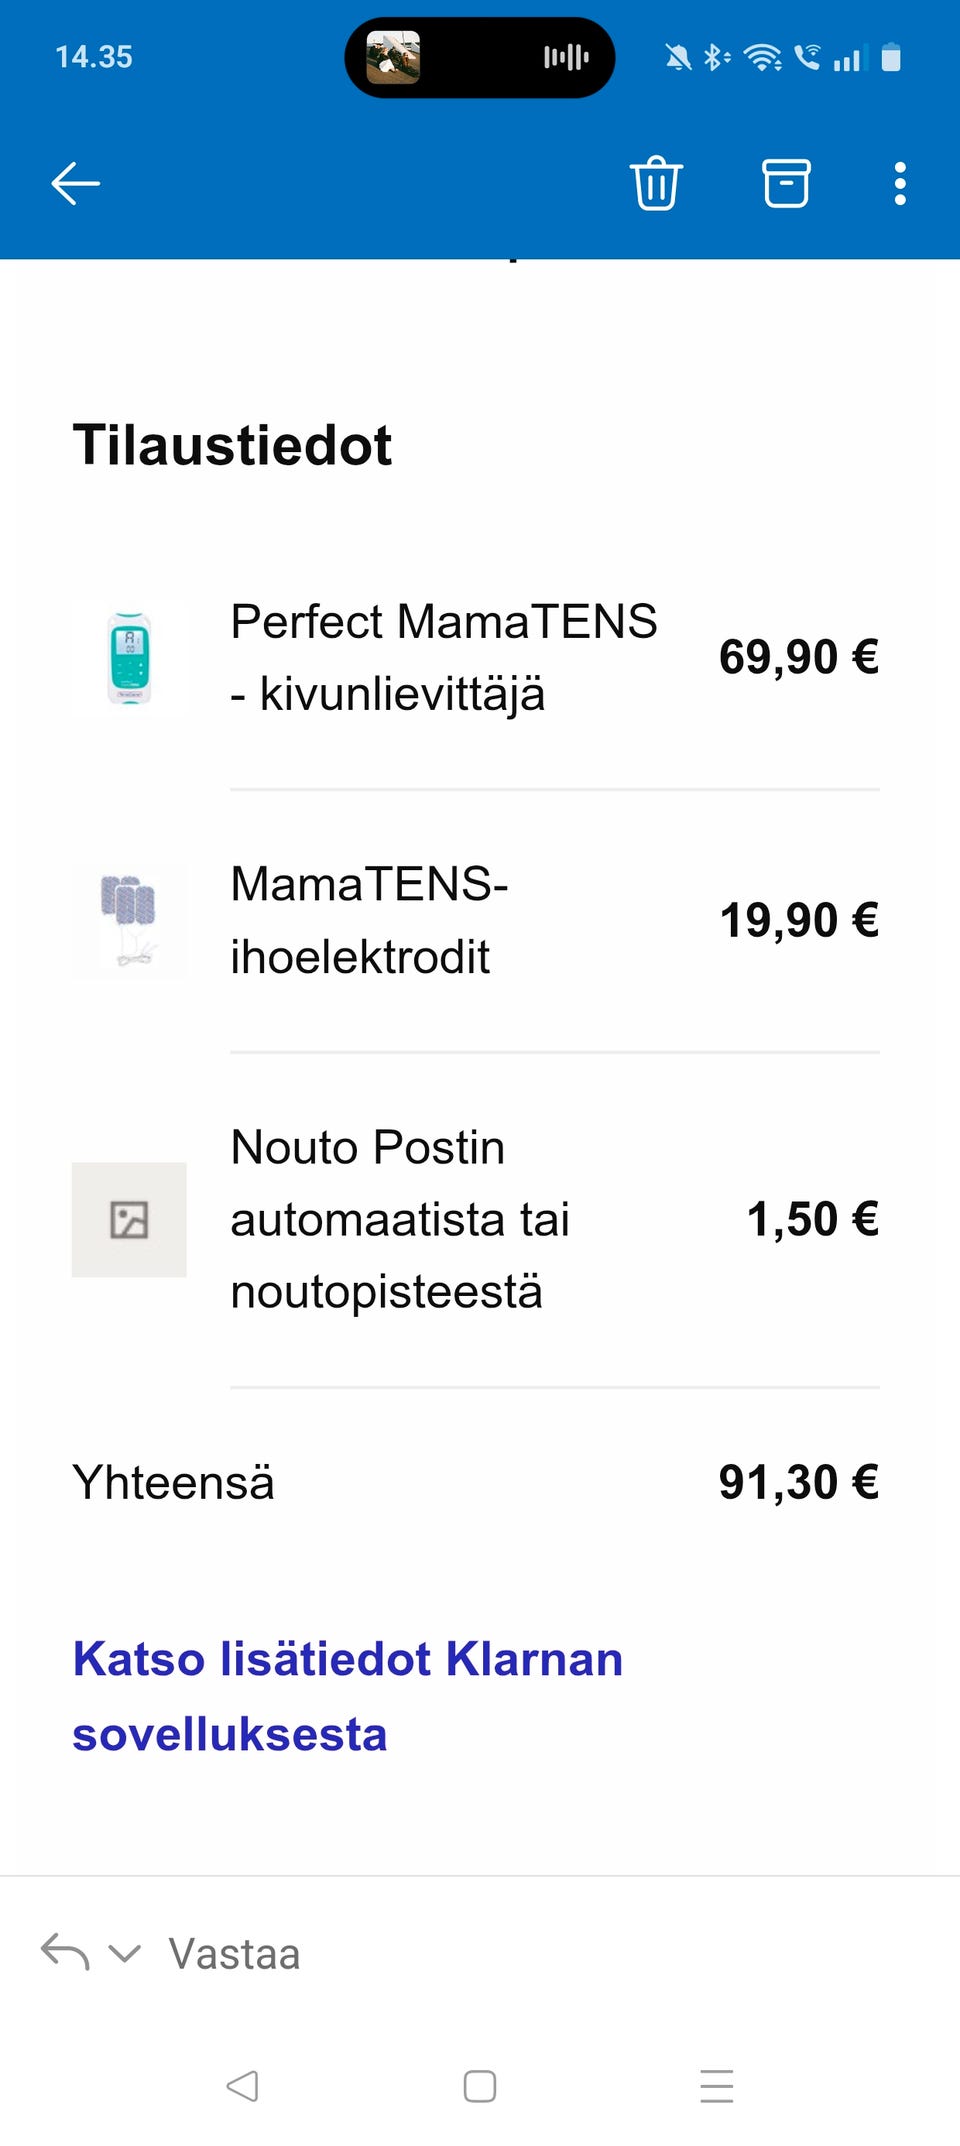This screenshot has width=960, height=2146.
Task: Tap the Vastaa reply field
Action: [x=234, y=1954]
